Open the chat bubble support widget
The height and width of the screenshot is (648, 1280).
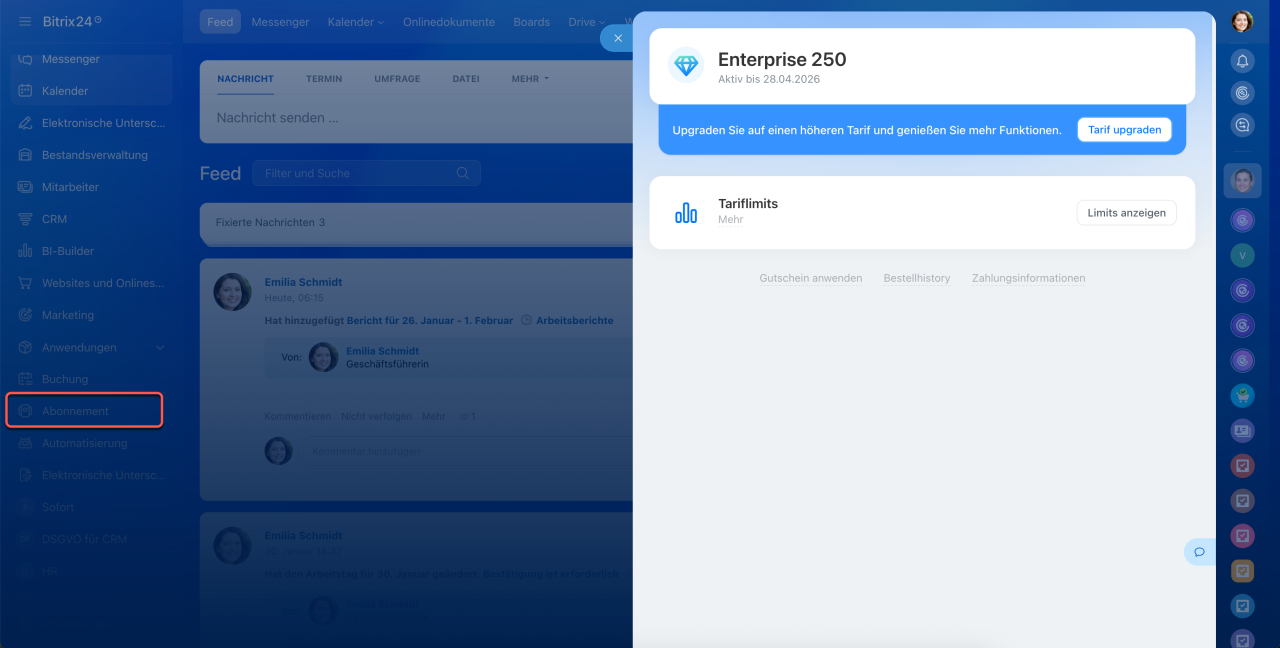pyautogui.click(x=1199, y=552)
